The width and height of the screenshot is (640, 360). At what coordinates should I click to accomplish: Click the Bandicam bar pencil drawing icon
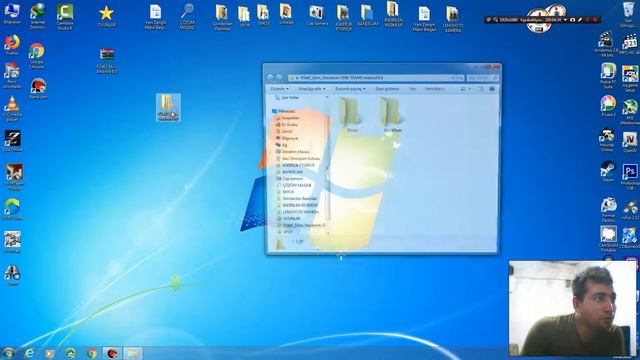(580, 20)
